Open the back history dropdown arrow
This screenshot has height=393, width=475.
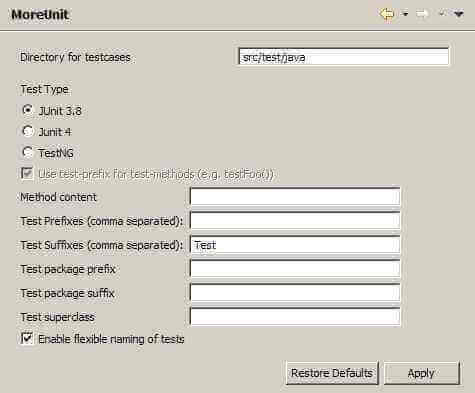(405, 14)
